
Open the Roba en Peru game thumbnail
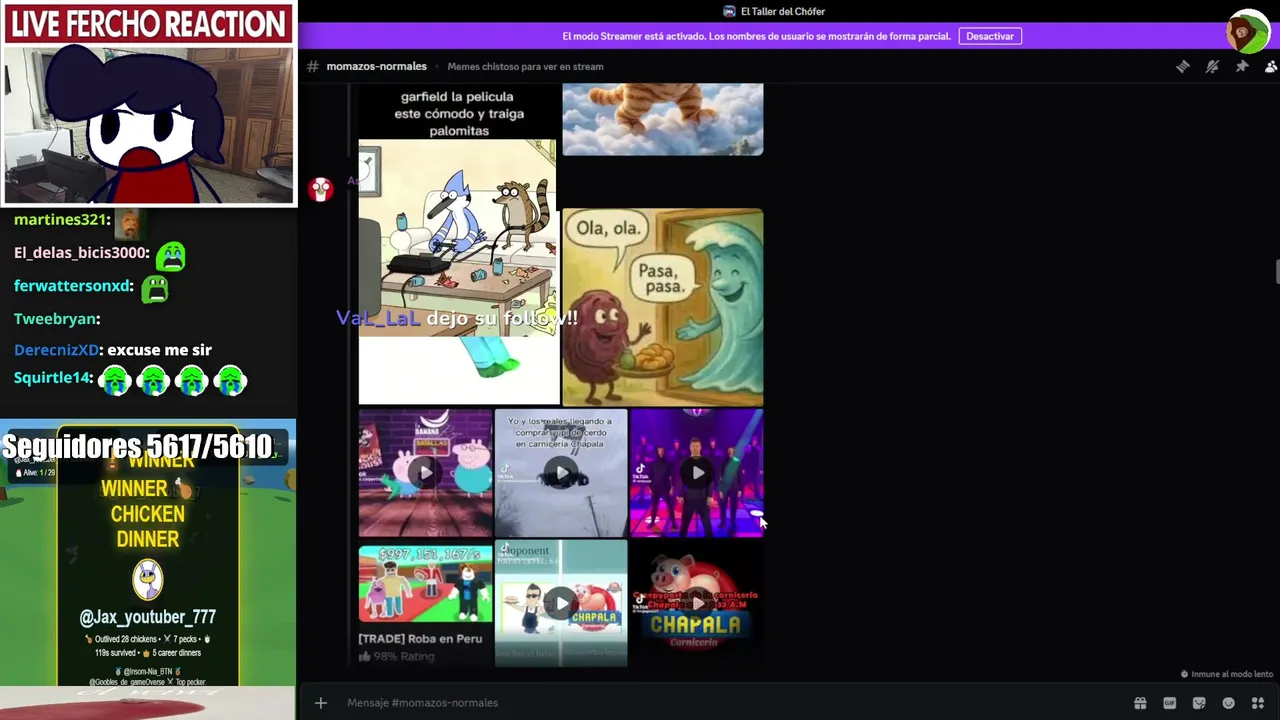[x=425, y=583]
